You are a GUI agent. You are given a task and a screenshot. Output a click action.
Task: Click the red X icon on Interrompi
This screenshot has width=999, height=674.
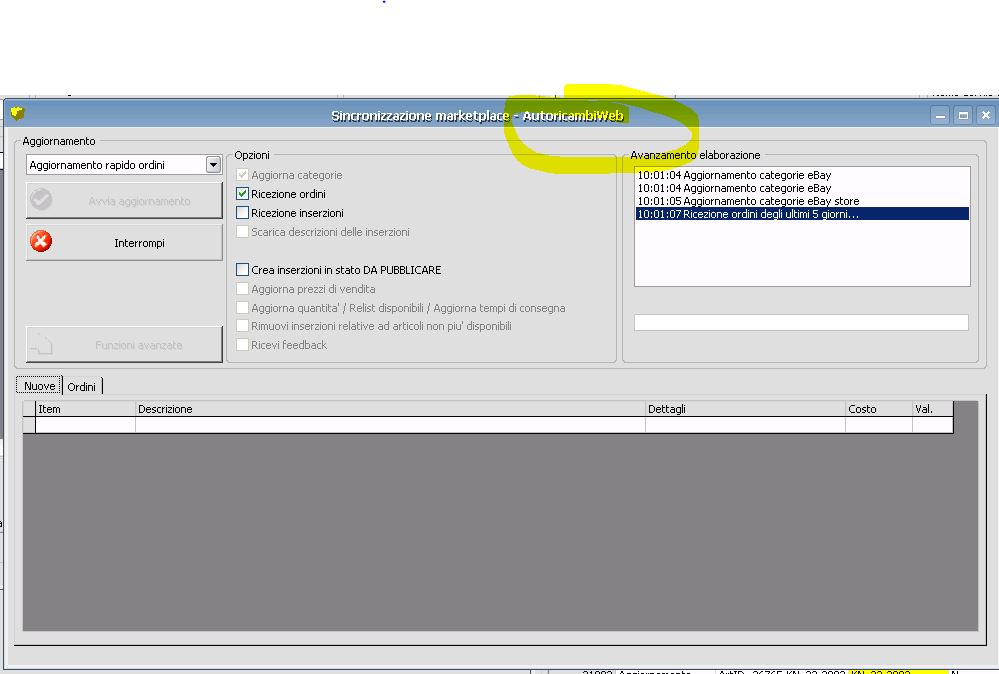coord(41,241)
